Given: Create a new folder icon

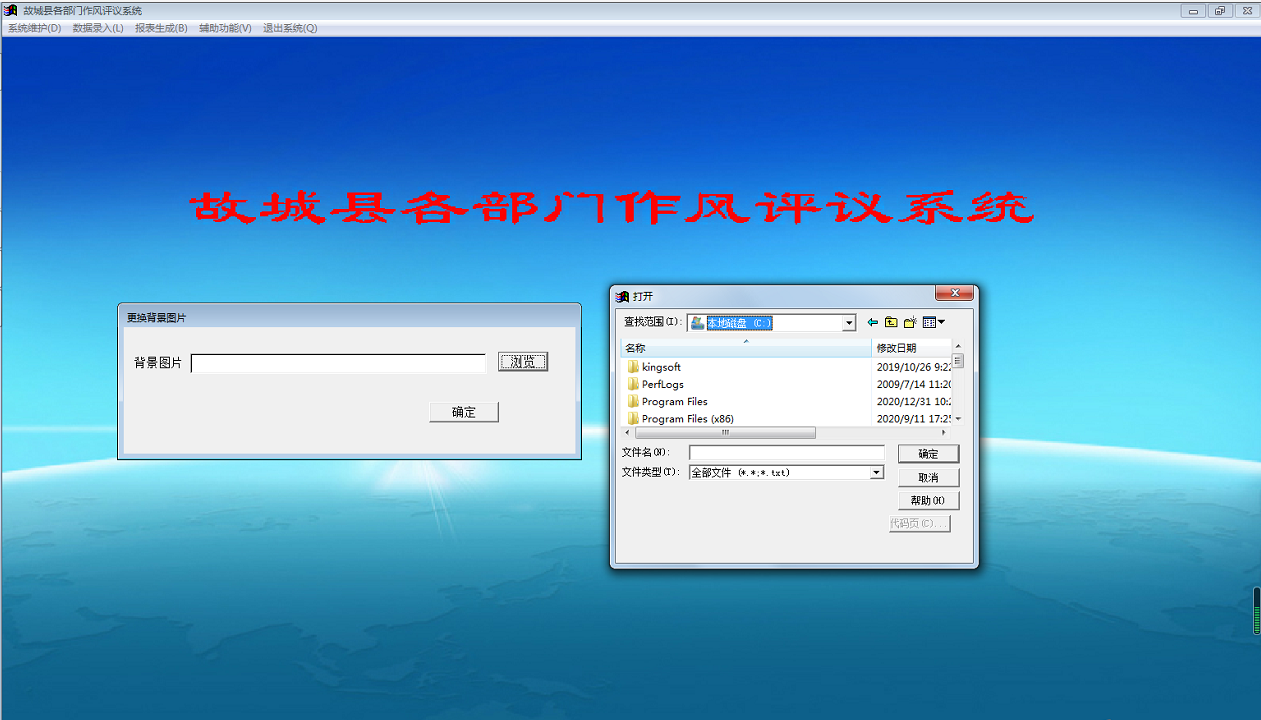Looking at the screenshot, I should click(x=910, y=322).
